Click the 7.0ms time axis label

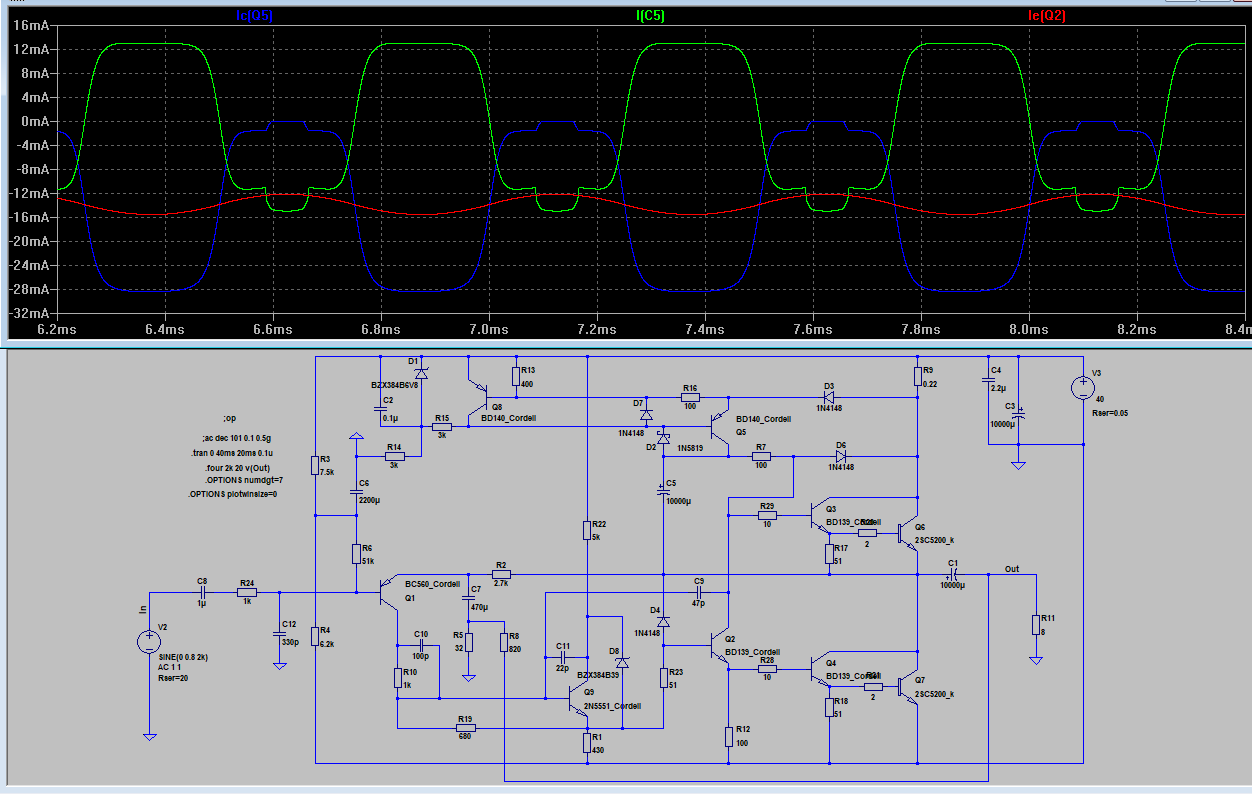click(x=489, y=329)
